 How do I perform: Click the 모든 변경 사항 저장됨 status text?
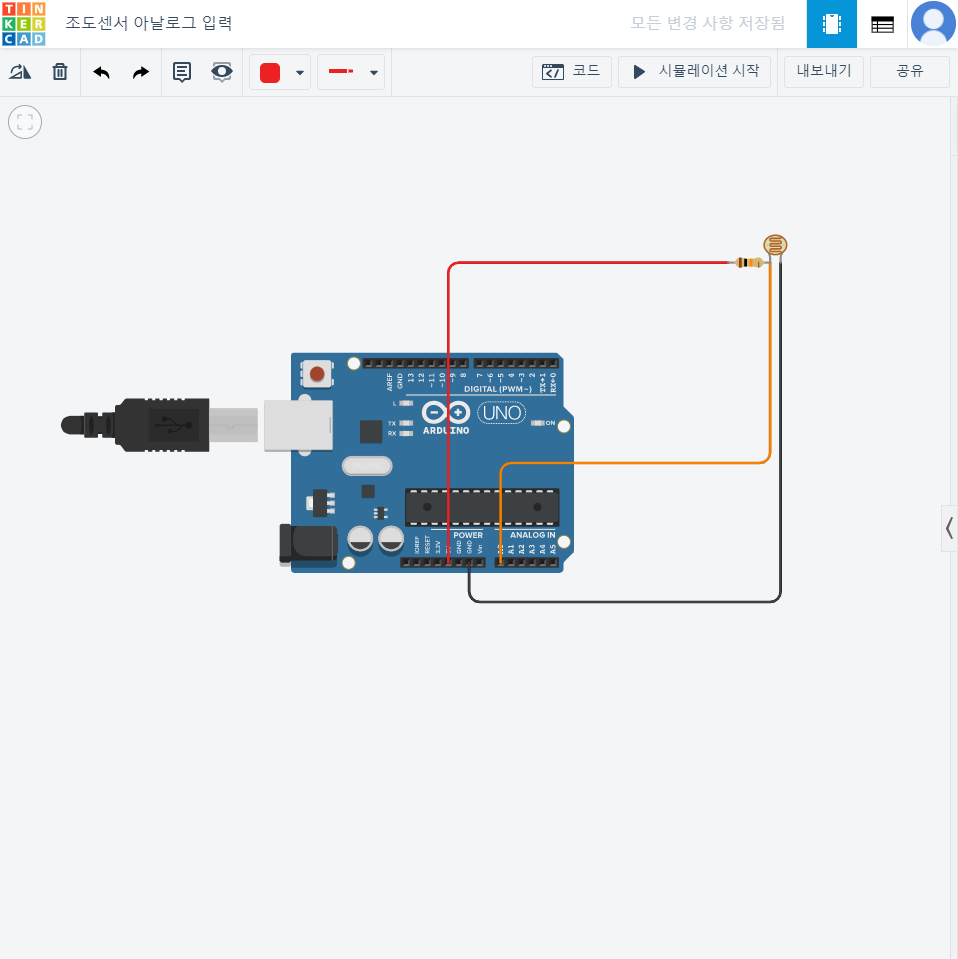click(x=708, y=23)
